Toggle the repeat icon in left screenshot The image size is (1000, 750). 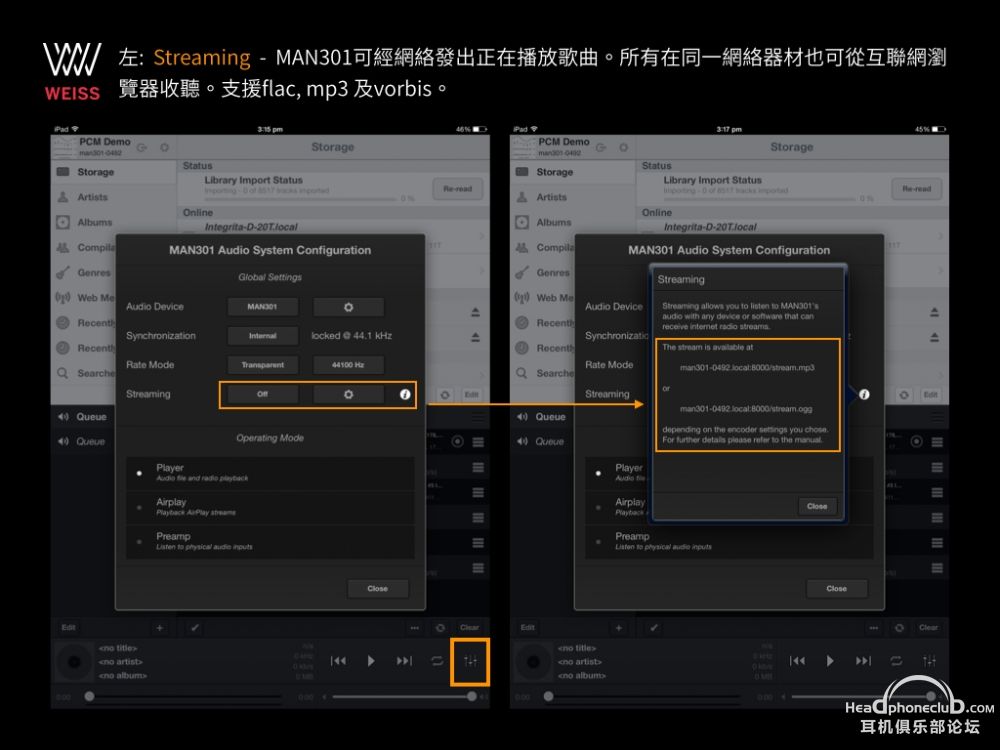[437, 661]
